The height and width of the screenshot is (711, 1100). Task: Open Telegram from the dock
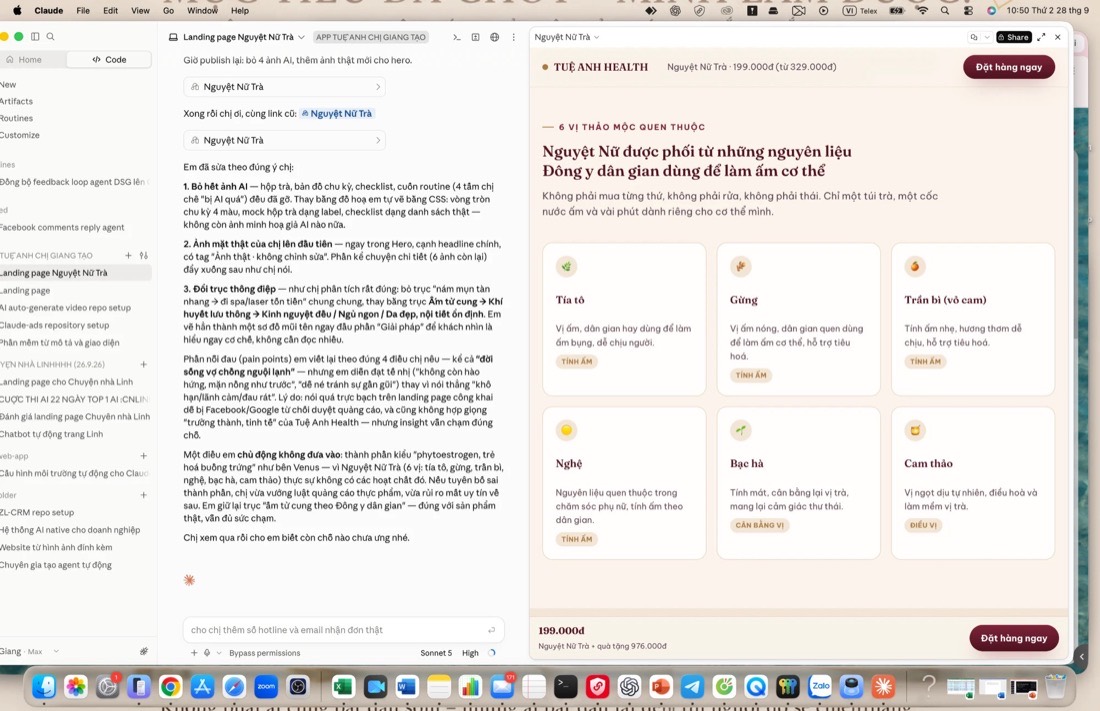point(692,686)
